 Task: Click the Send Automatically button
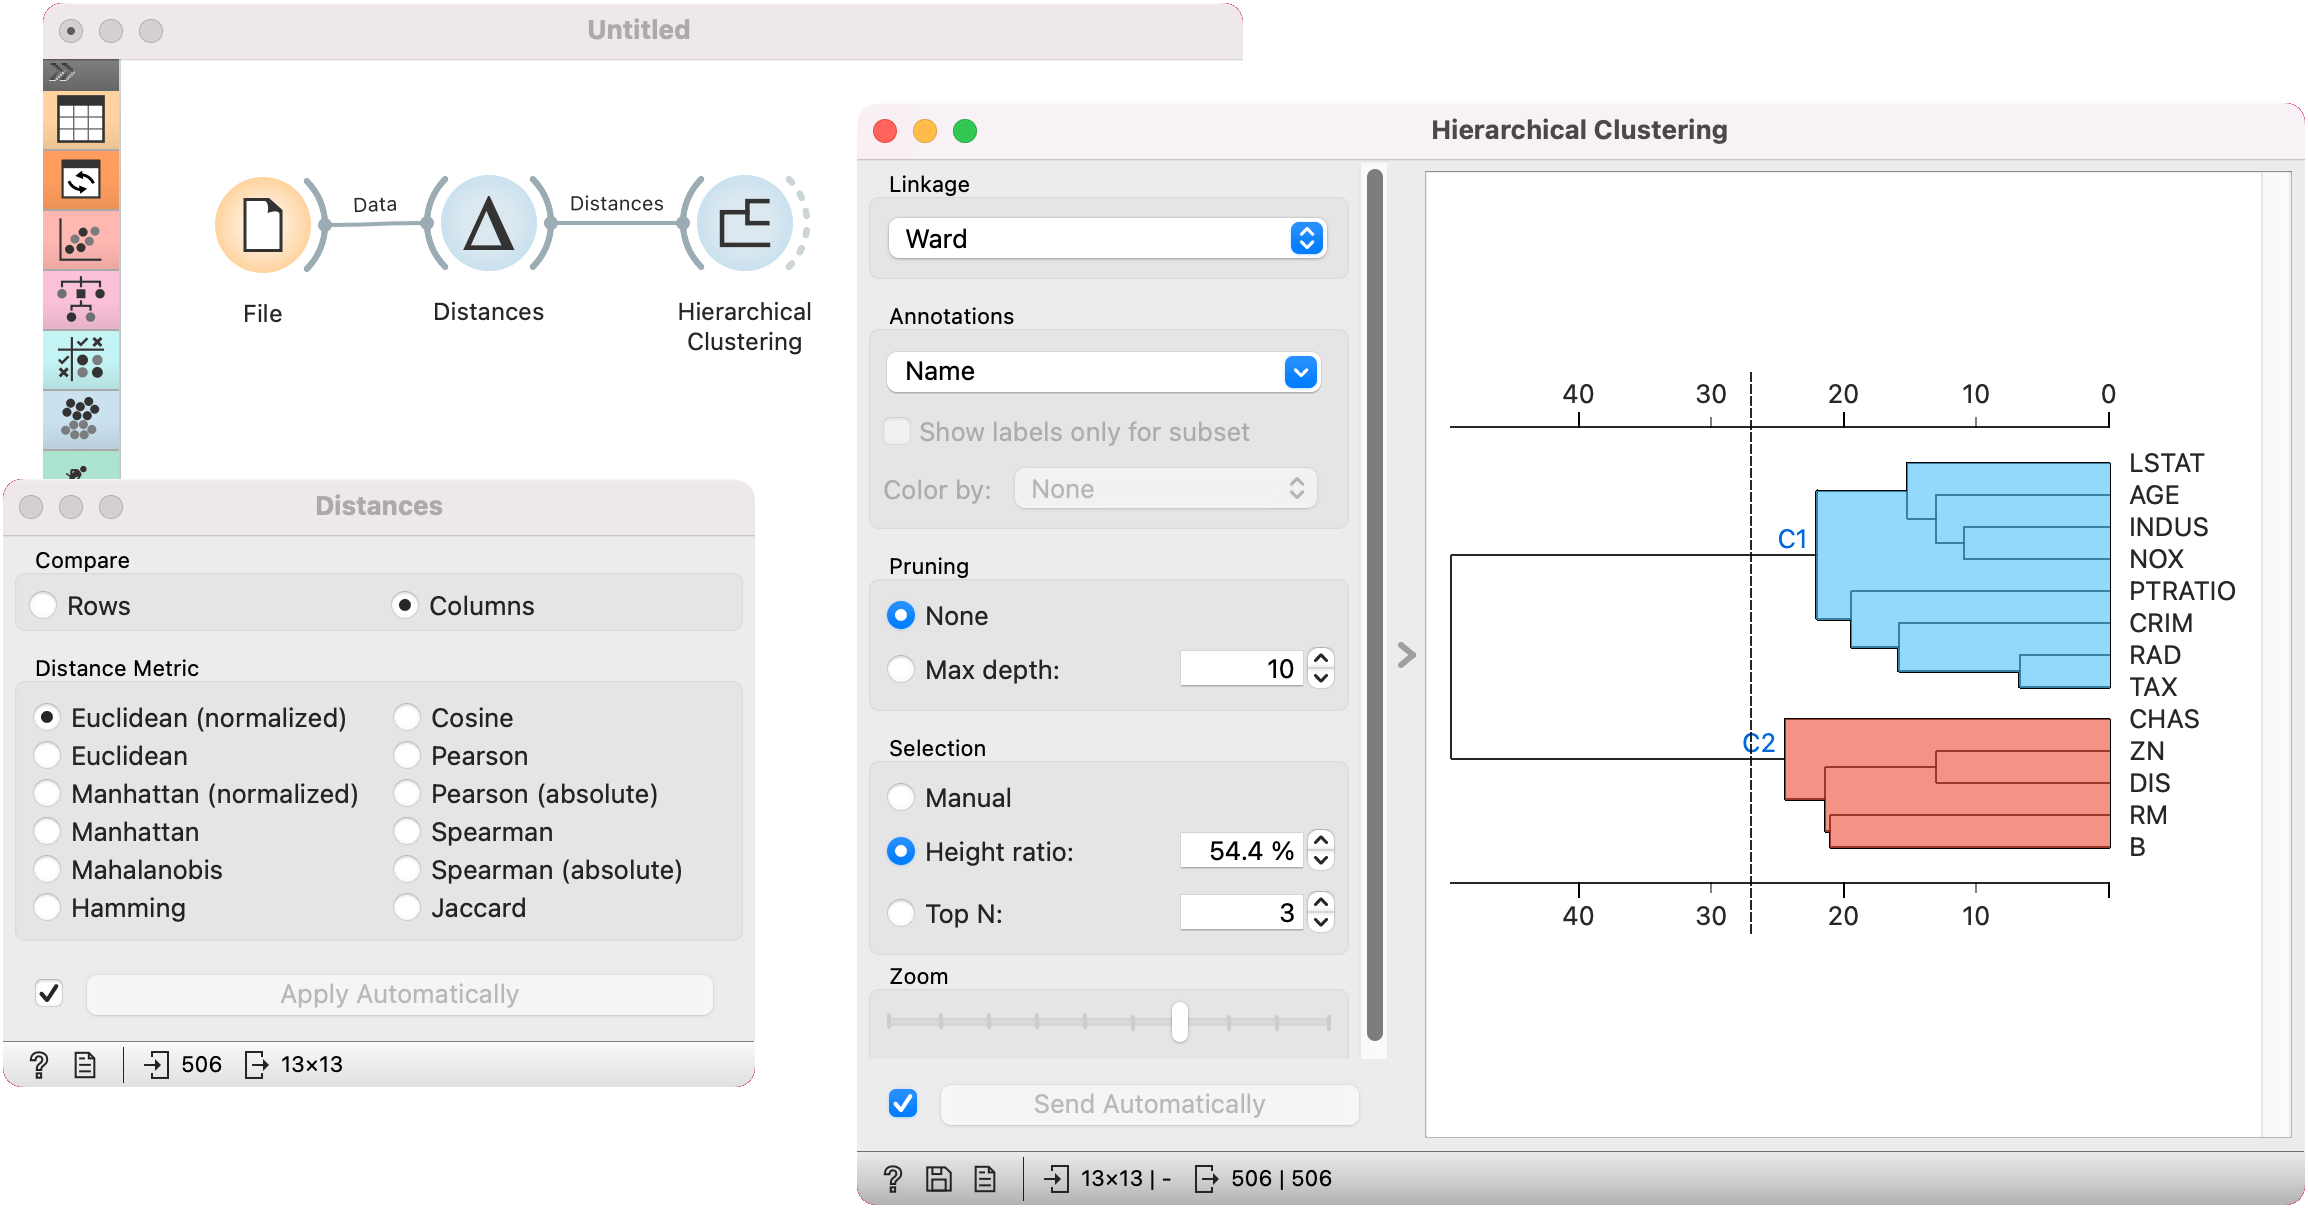pyautogui.click(x=1149, y=1104)
